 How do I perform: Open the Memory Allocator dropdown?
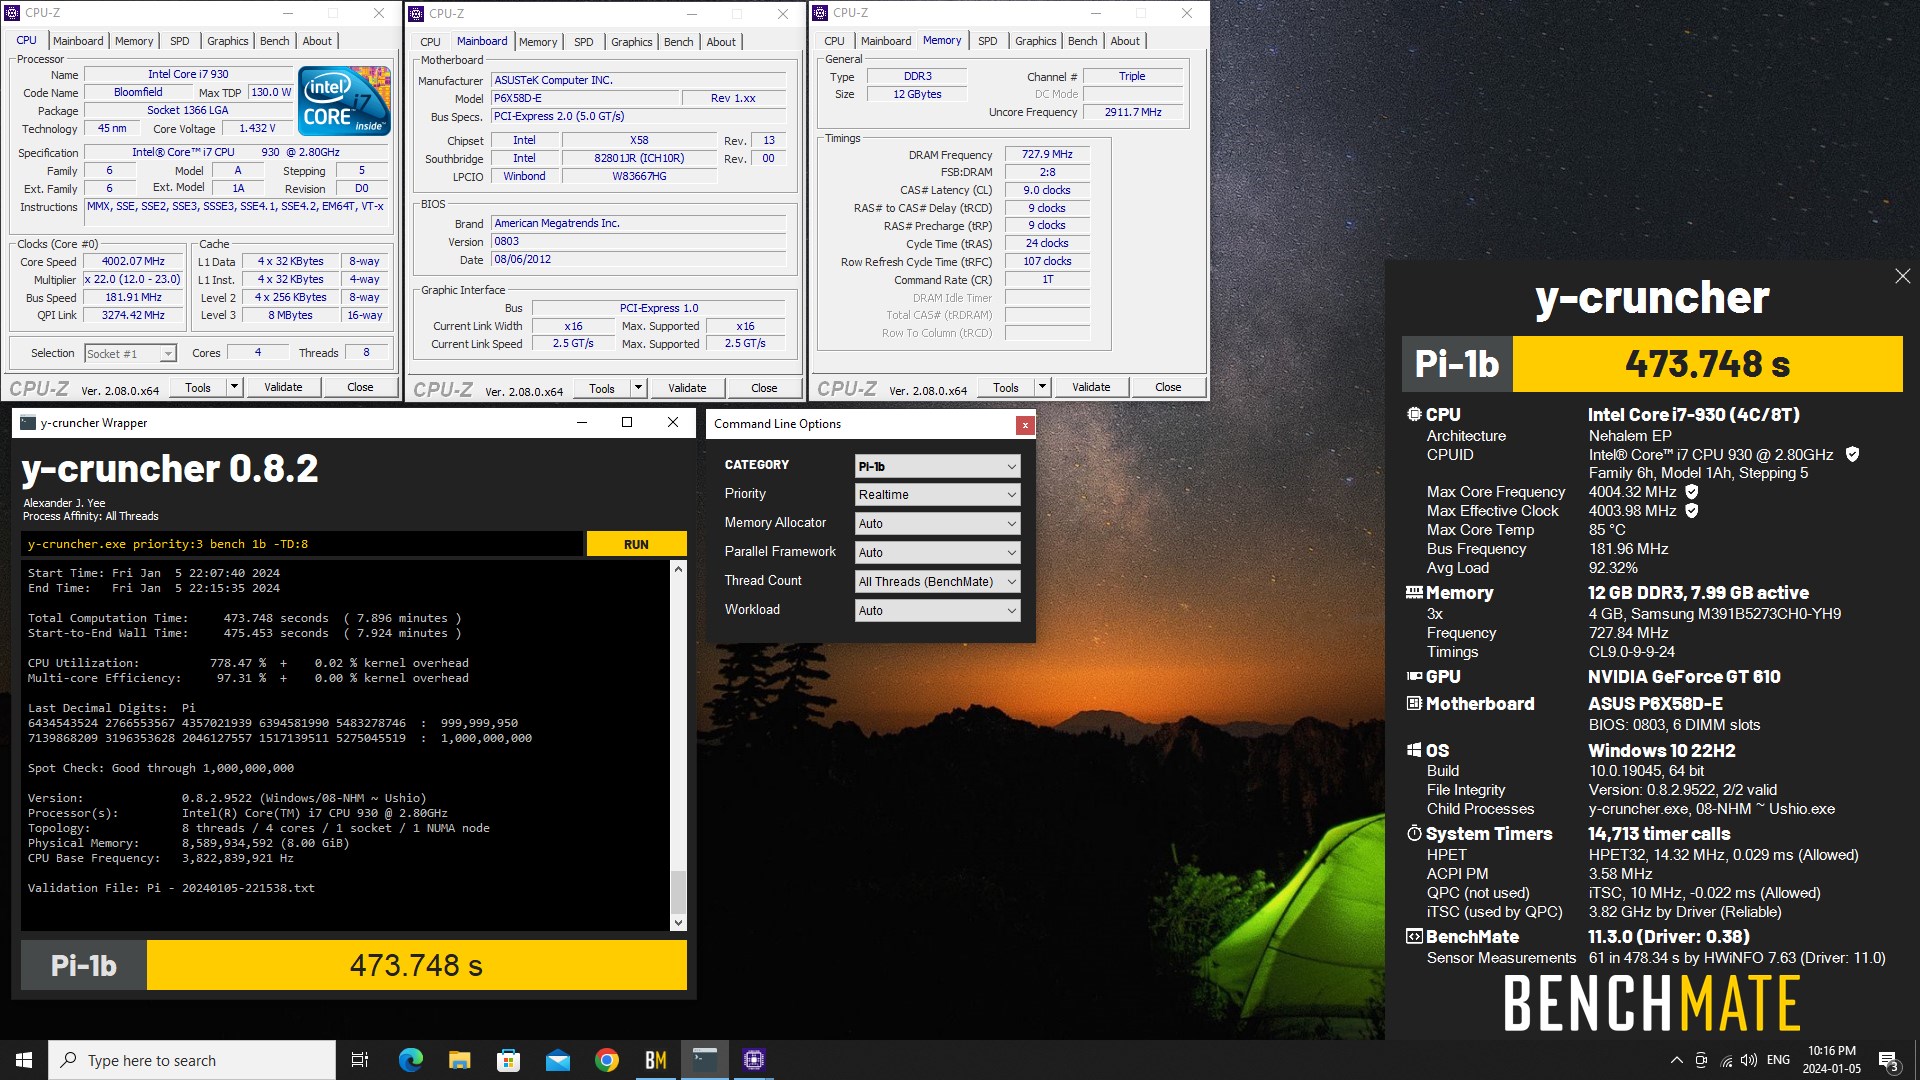937,523
